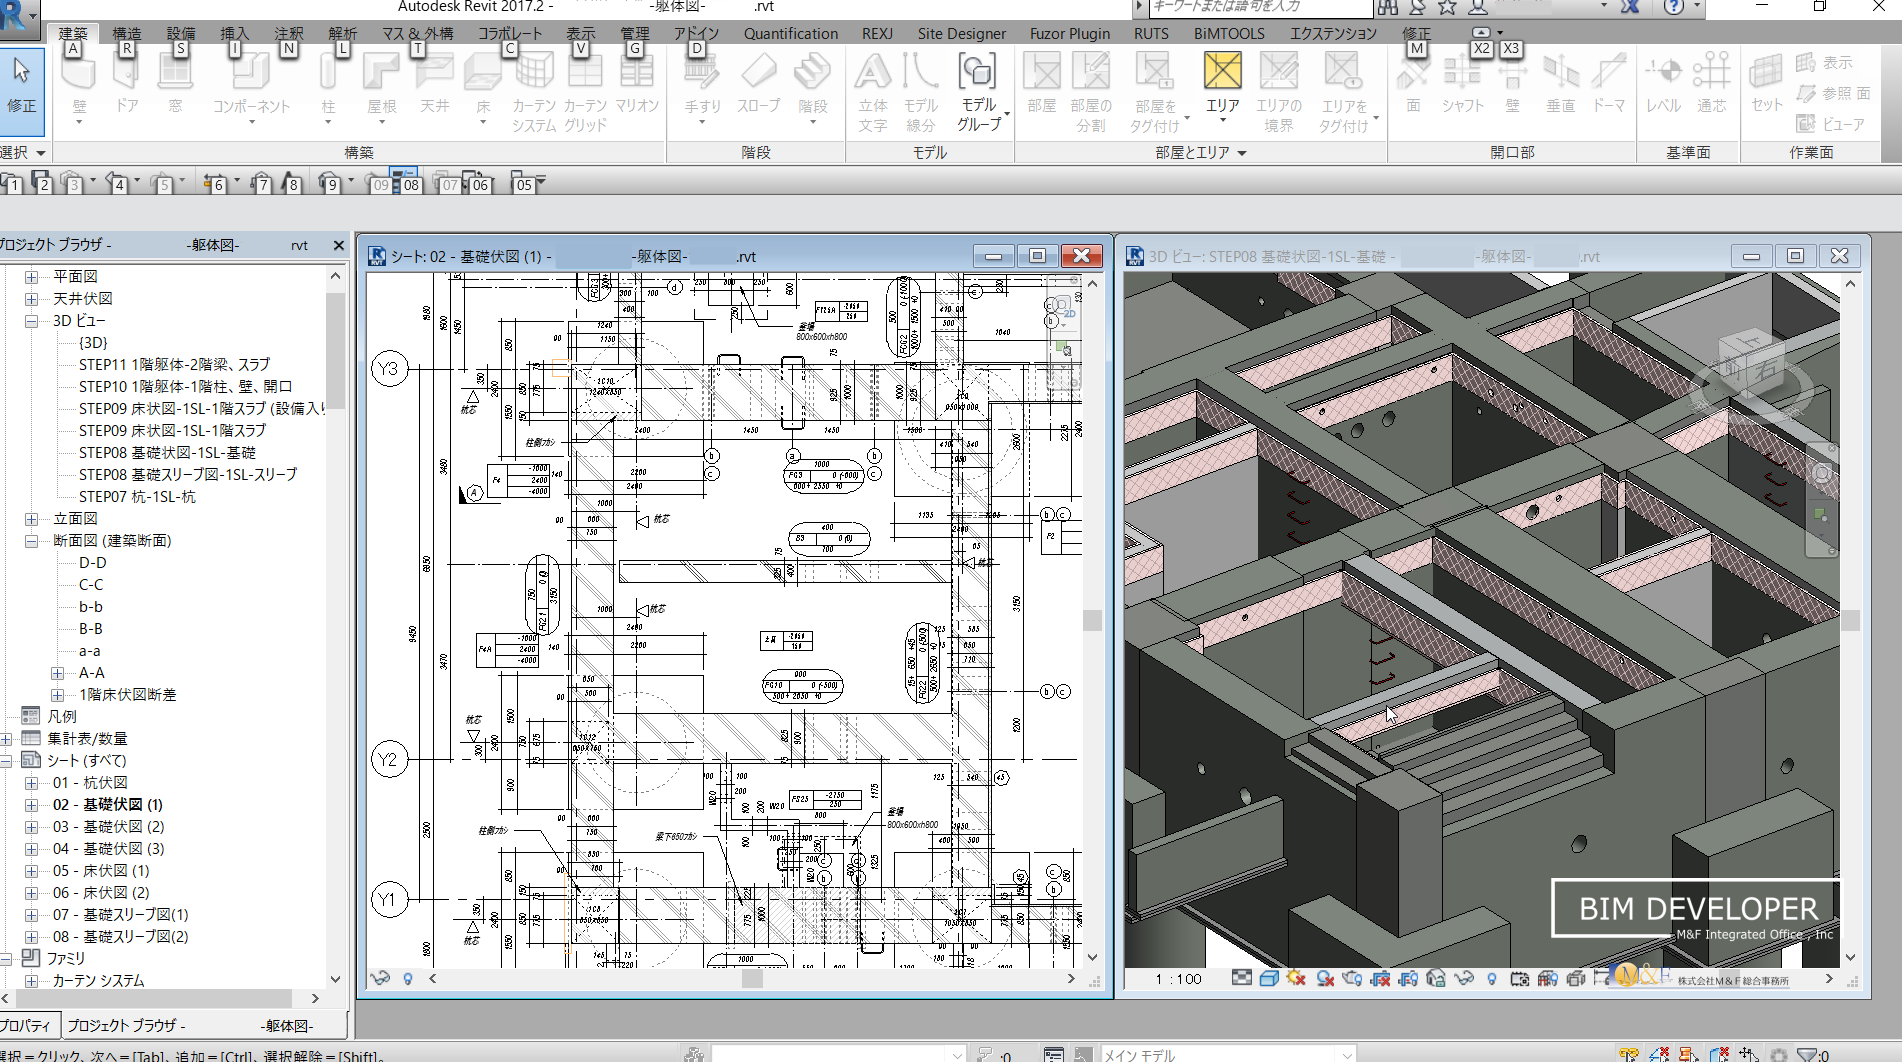The image size is (1902, 1062).
Task: Open detail level control in 3D view bar
Action: pos(1241,978)
